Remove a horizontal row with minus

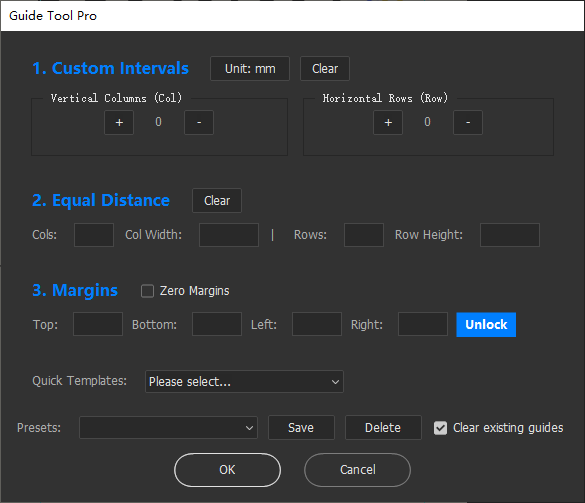(x=468, y=122)
